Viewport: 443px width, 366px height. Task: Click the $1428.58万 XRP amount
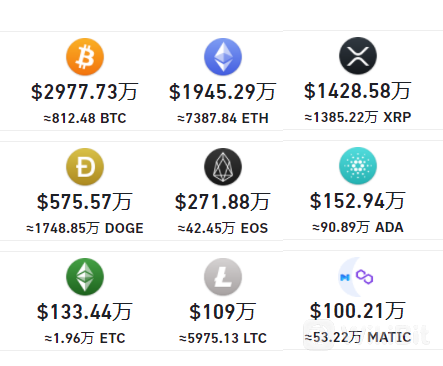point(358,91)
